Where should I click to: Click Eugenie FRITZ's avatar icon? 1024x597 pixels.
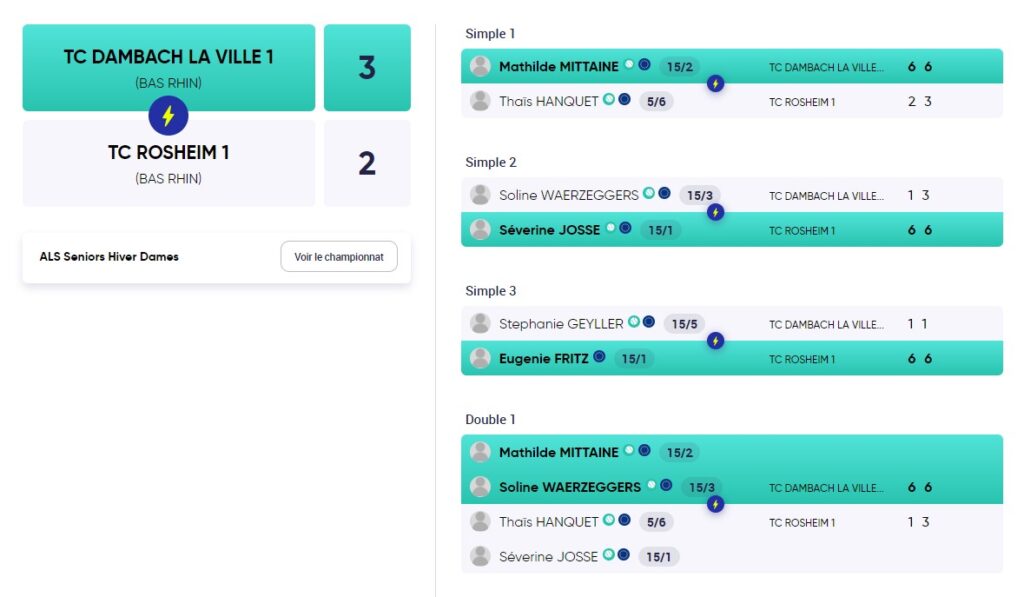tap(481, 358)
